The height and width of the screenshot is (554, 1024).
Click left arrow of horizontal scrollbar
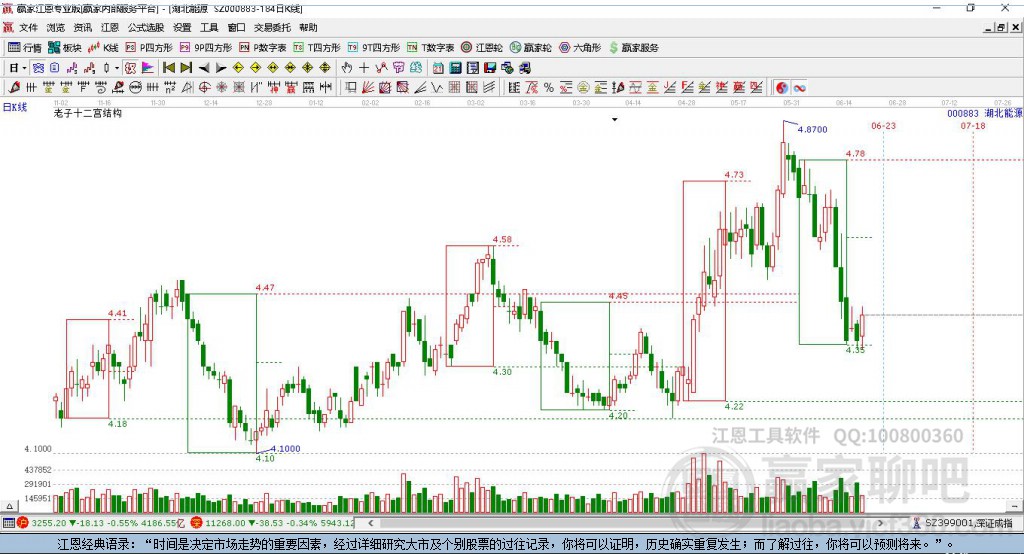pyautogui.click(x=370, y=523)
